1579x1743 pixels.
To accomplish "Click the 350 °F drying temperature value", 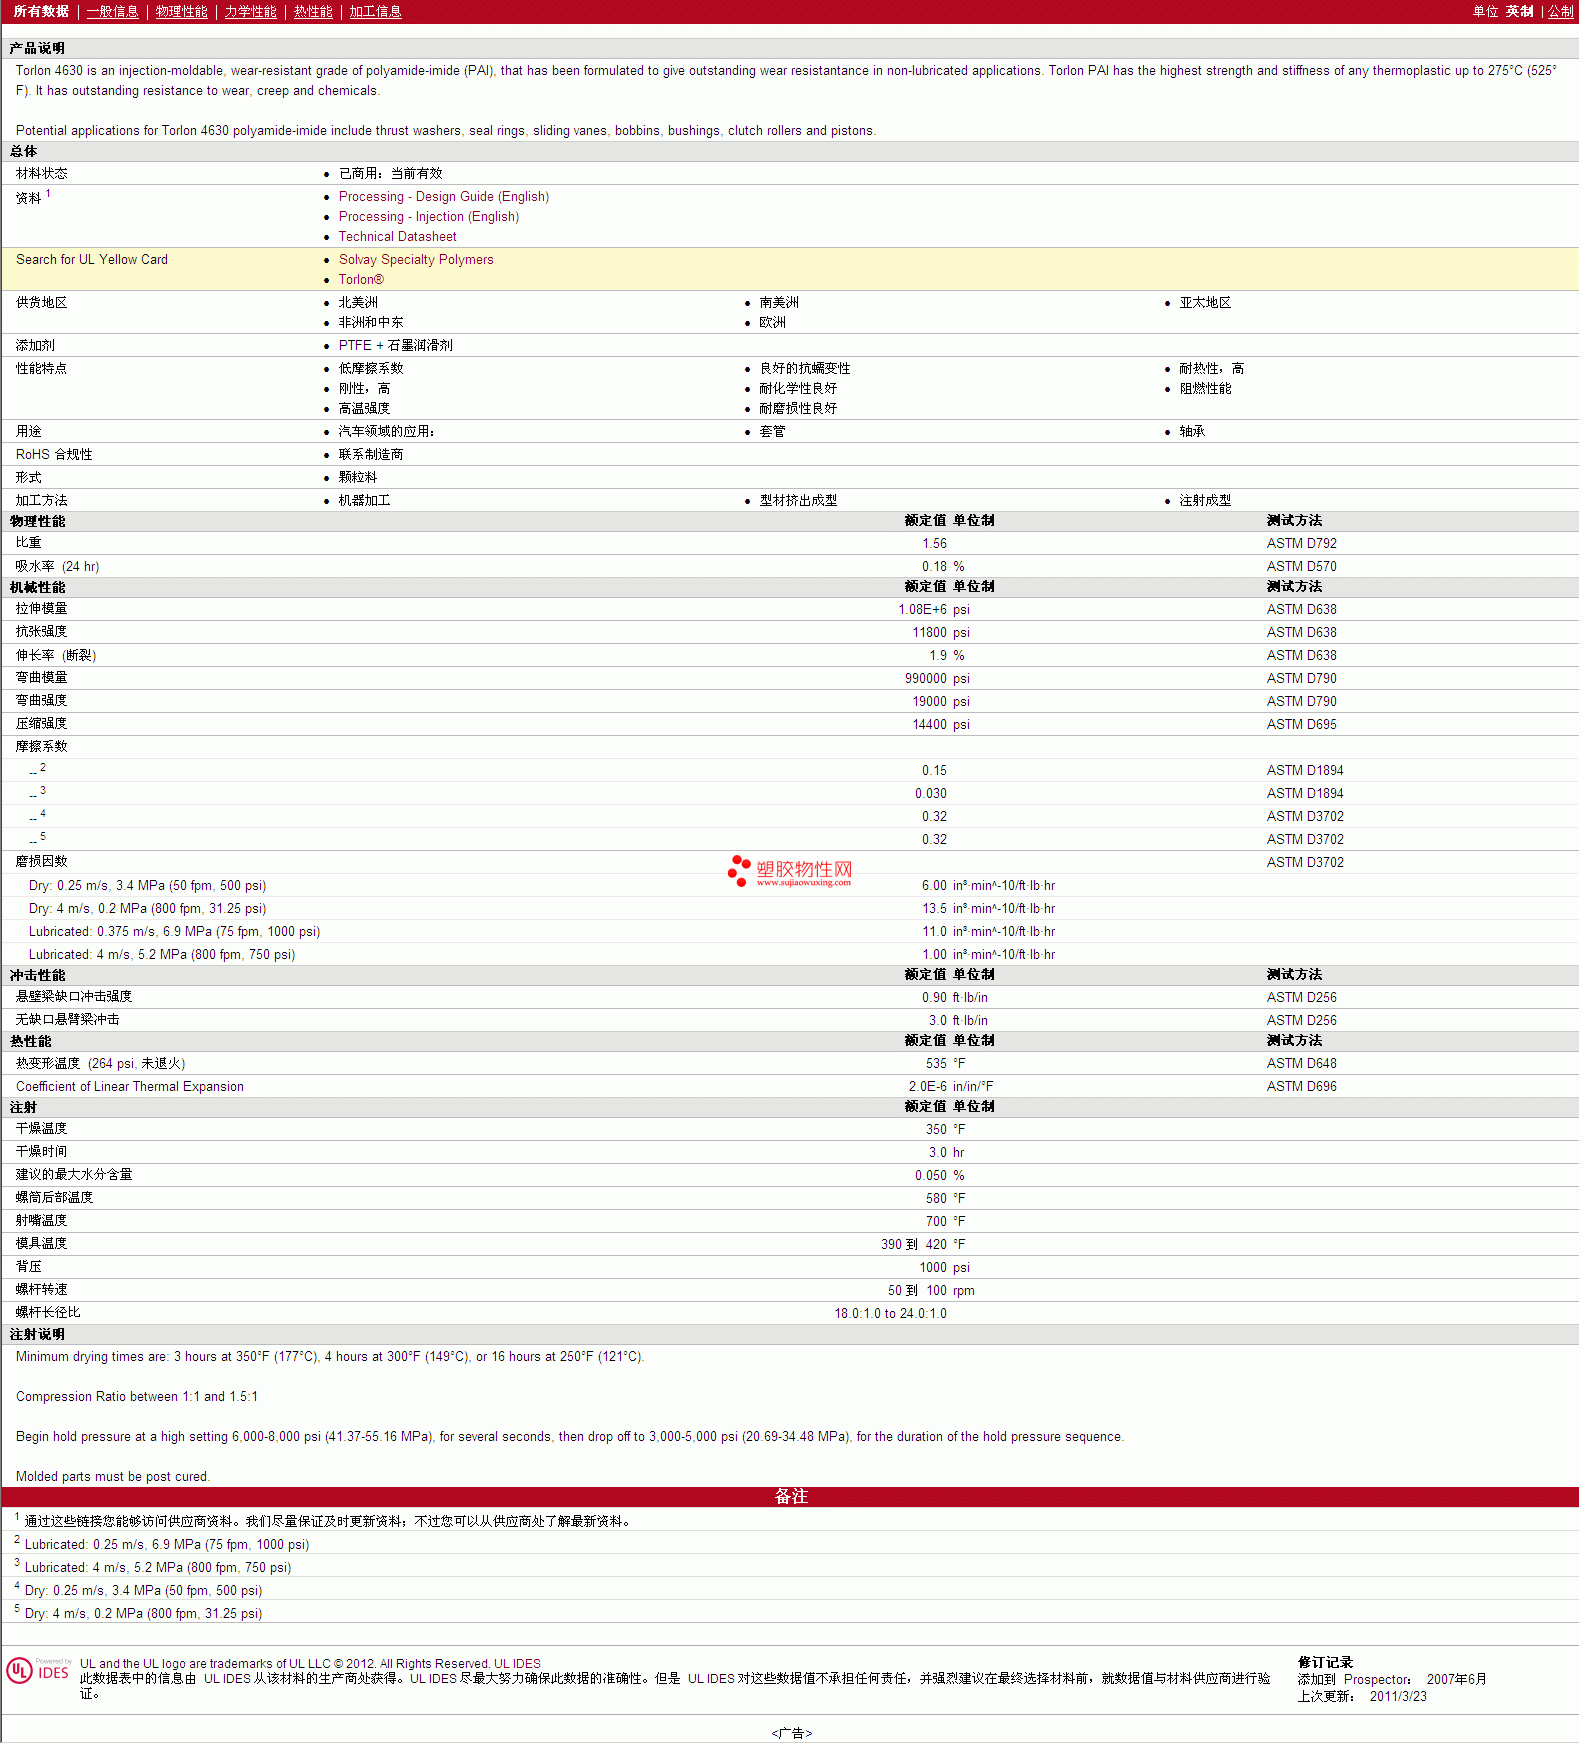I will tap(946, 1130).
